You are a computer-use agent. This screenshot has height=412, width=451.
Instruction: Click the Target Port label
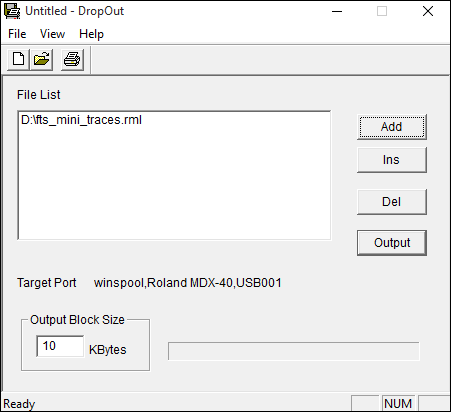point(47,283)
